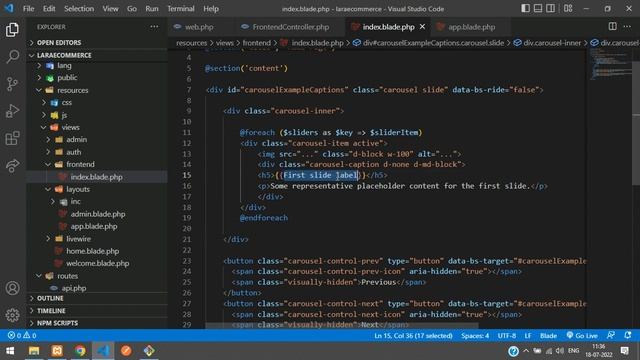Image resolution: width=640 pixels, height=360 pixels.
Task: Click the Spaces: 4 indentation setting
Action: [x=475, y=336]
